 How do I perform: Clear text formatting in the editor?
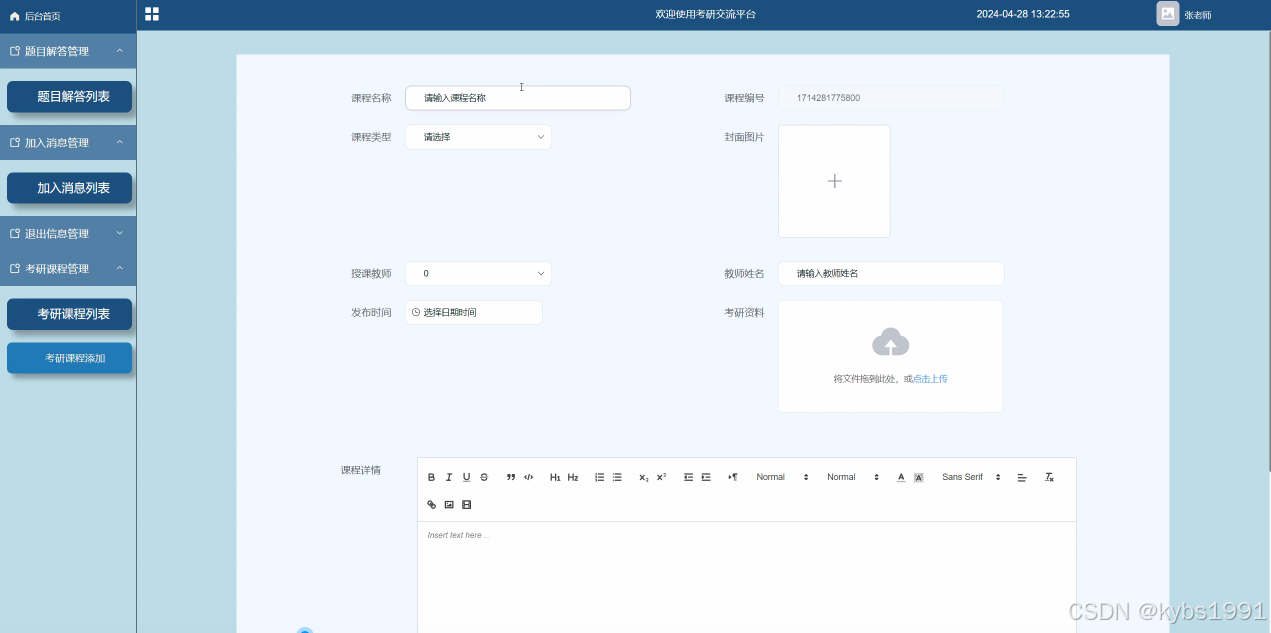(1050, 478)
